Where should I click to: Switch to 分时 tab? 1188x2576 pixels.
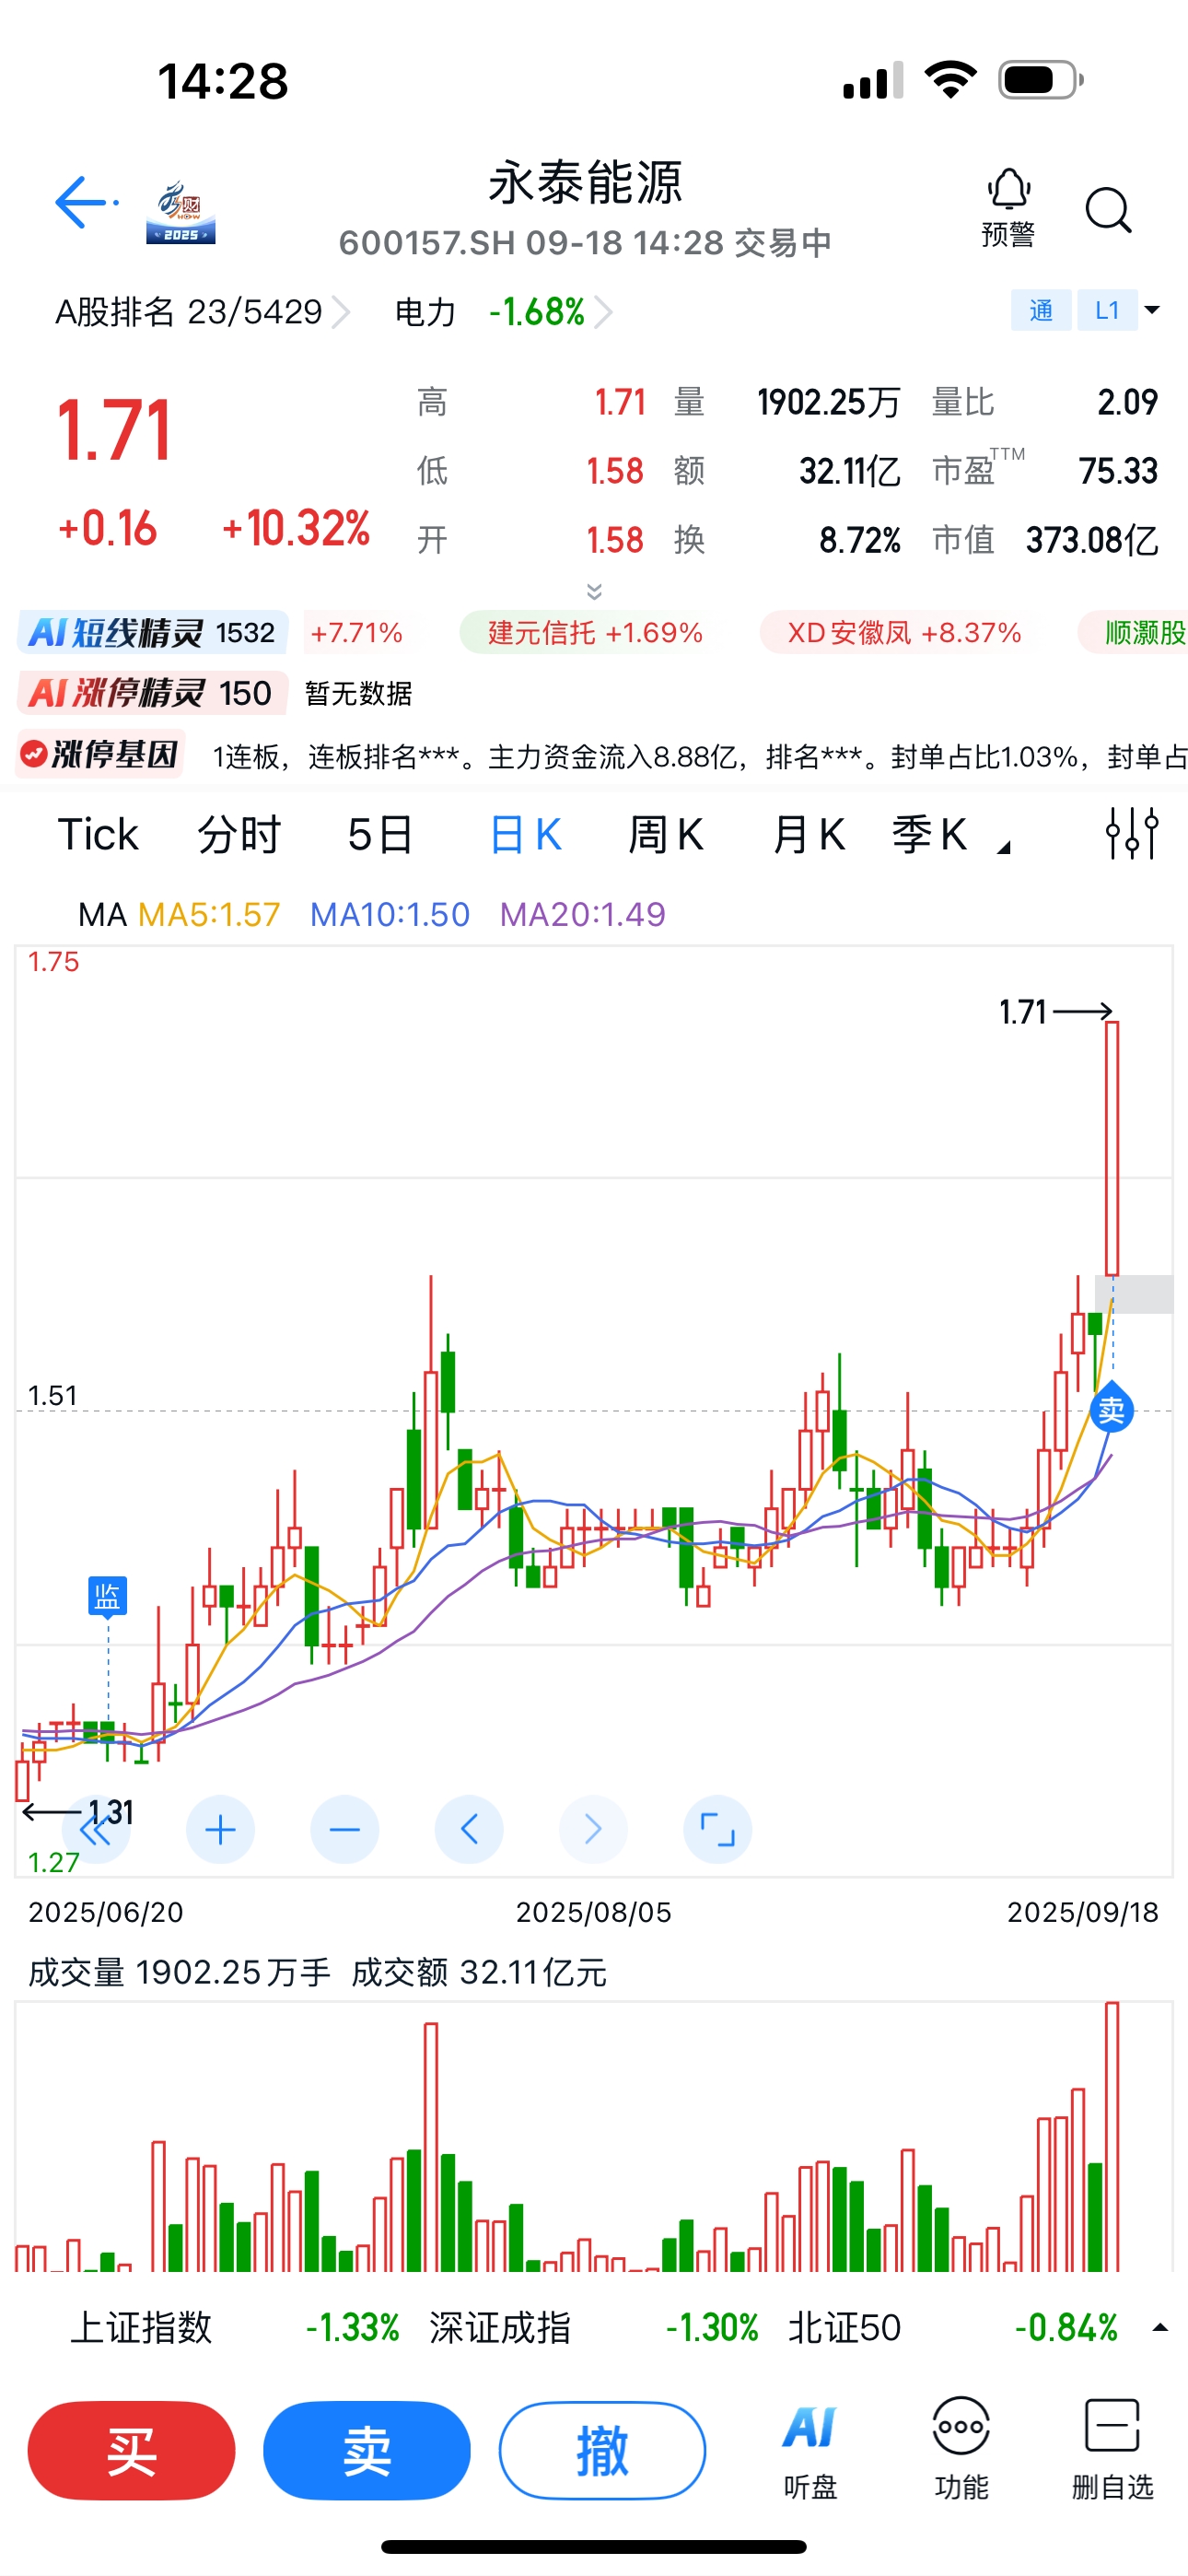point(239,834)
